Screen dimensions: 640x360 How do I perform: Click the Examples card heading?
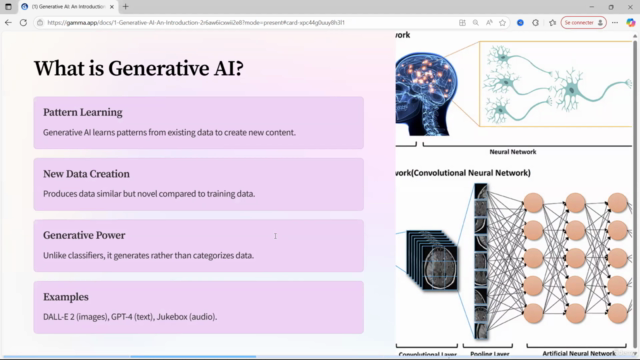pyautogui.click(x=66, y=297)
